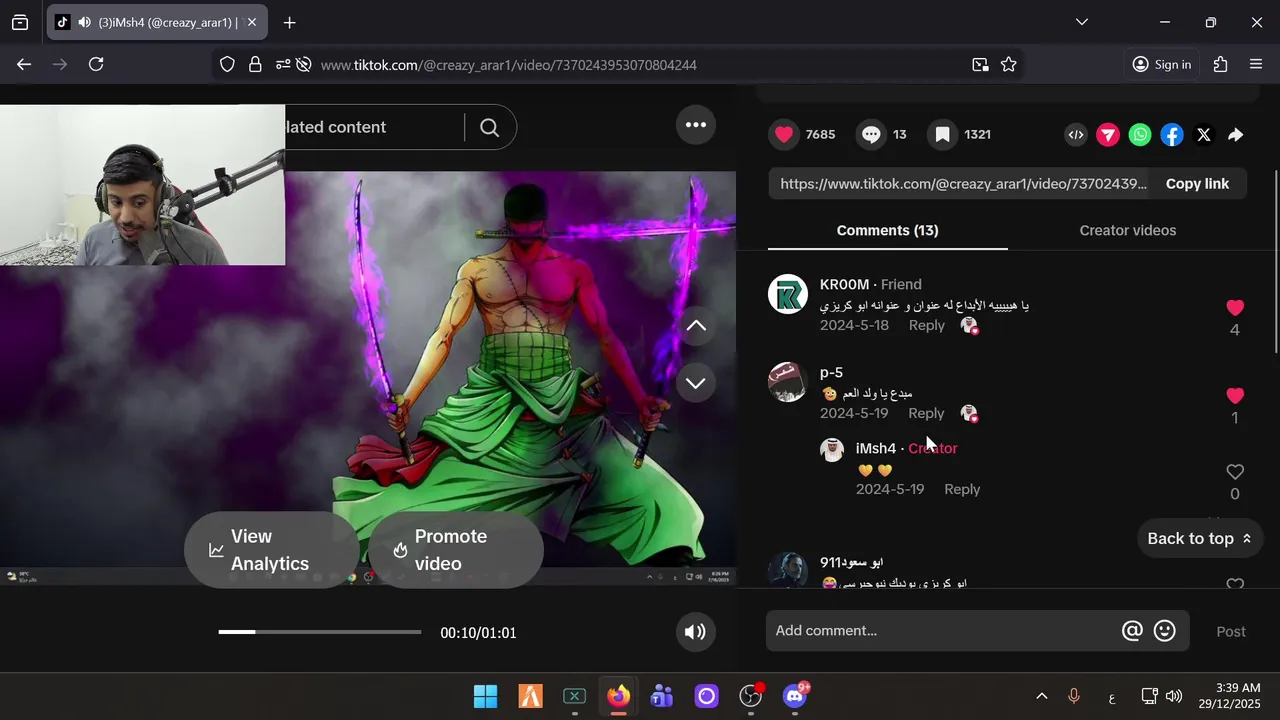Open comments via the speech bubble icon
This screenshot has height=720, width=1280.
(871, 134)
